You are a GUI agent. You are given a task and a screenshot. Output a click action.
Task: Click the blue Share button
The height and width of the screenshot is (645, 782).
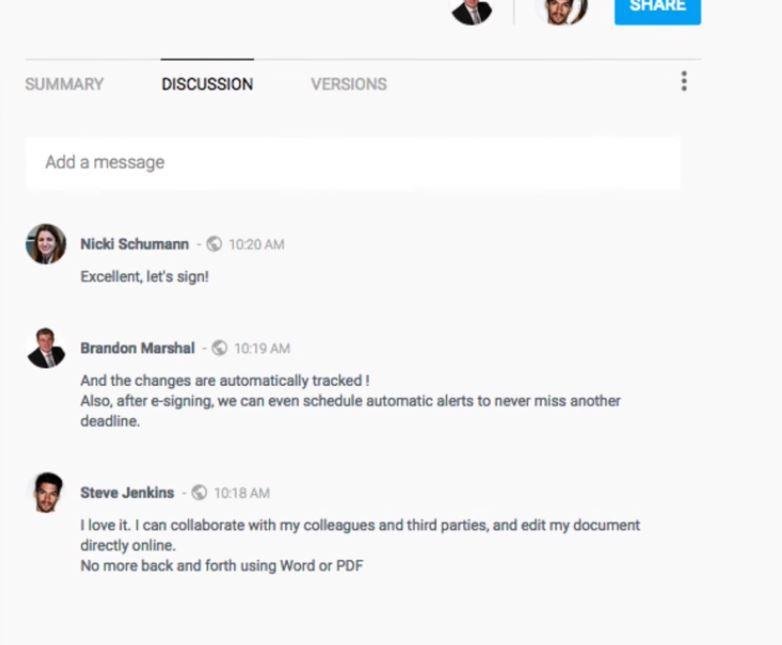click(x=657, y=11)
